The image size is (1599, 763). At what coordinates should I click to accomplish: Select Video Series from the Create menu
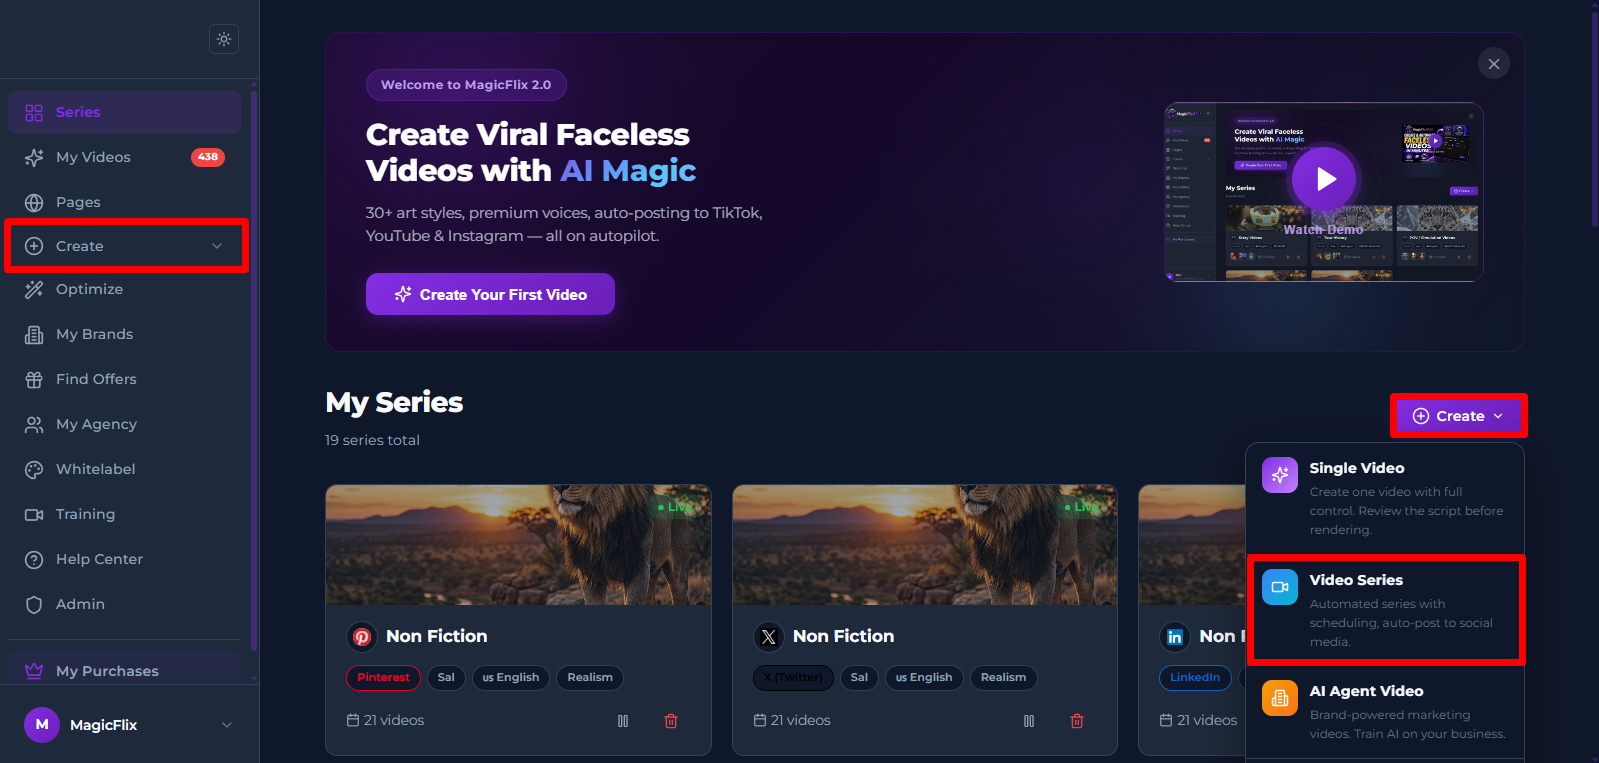[1385, 610]
